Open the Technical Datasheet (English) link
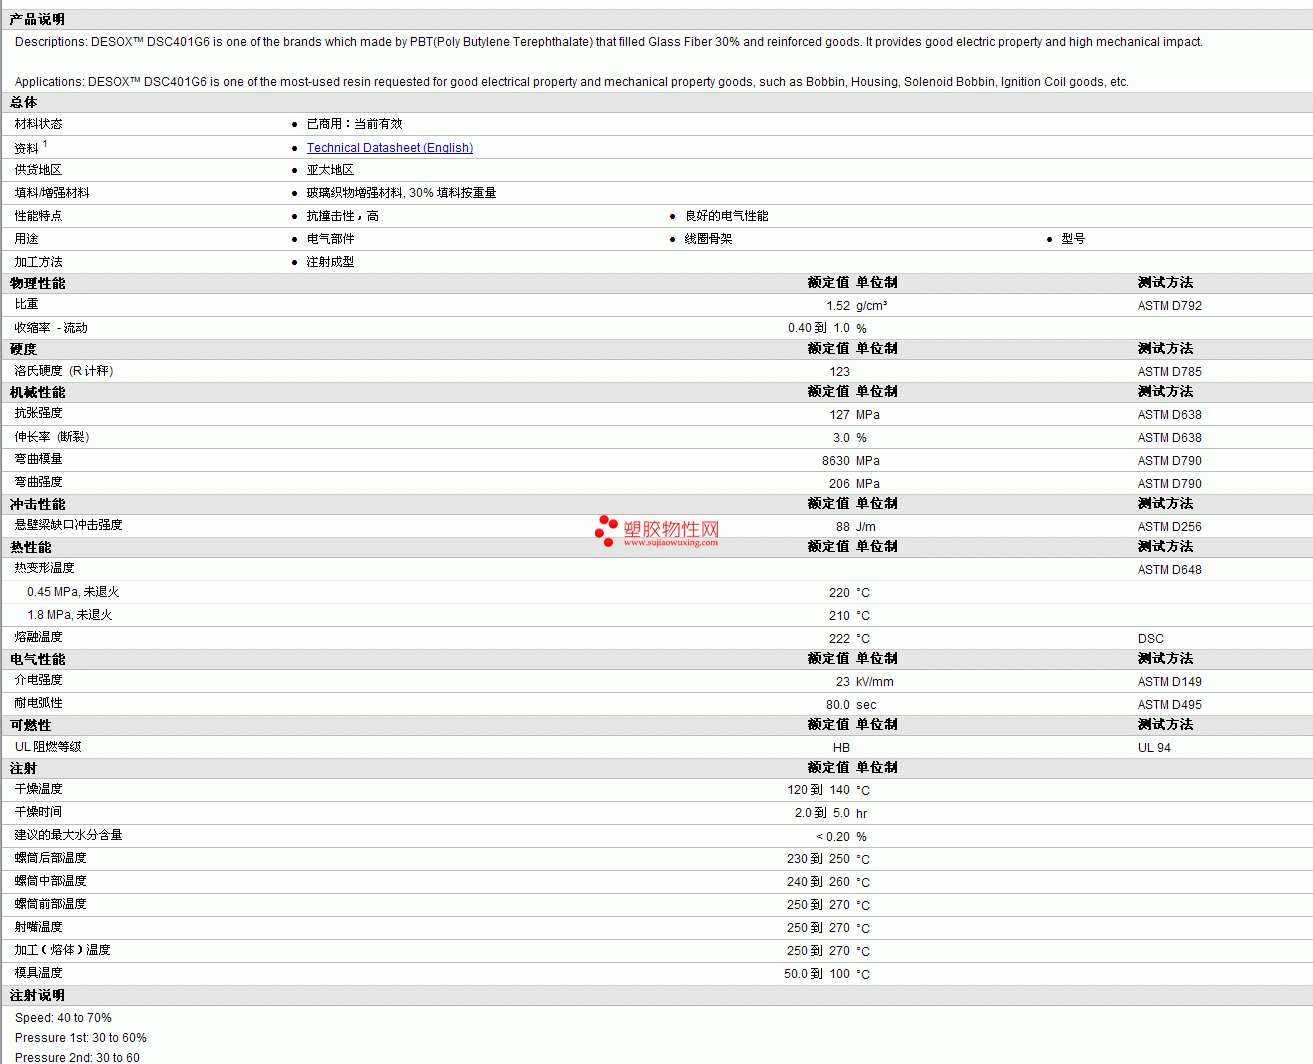The height and width of the screenshot is (1064, 1313). [390, 148]
